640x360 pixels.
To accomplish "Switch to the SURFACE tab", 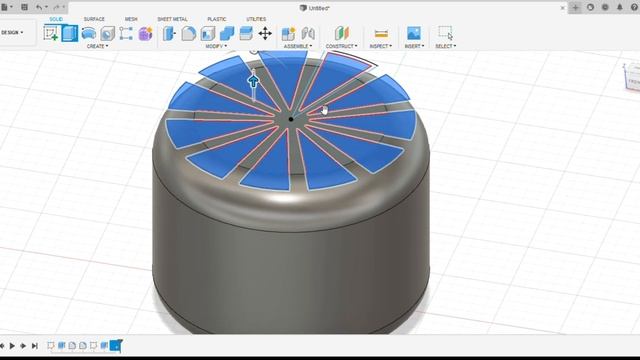I will pyautogui.click(x=94, y=19).
